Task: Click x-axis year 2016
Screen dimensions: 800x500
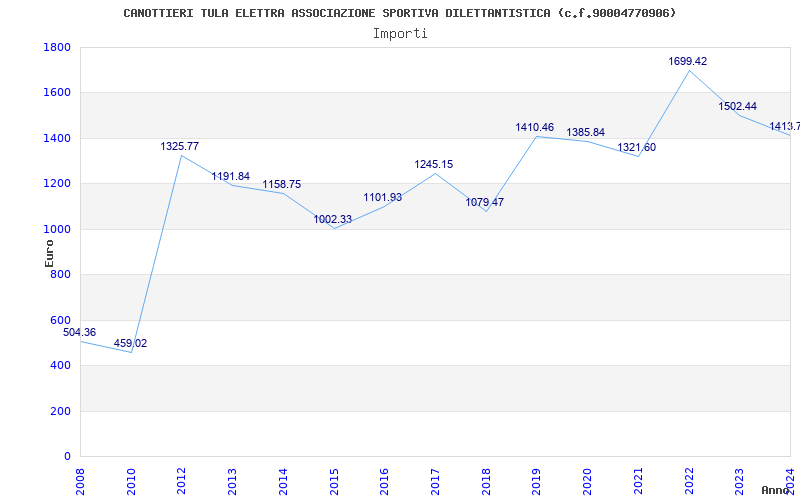Action: (385, 481)
